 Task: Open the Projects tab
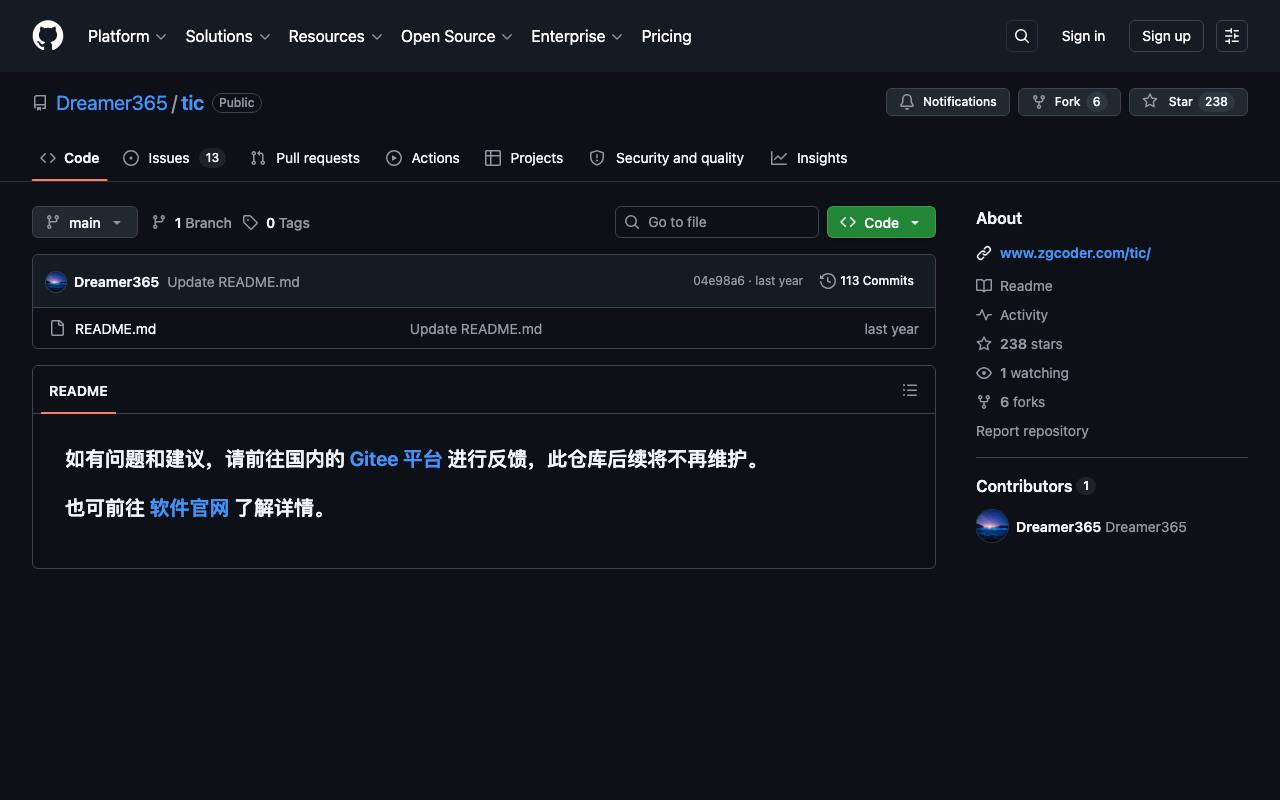(524, 158)
